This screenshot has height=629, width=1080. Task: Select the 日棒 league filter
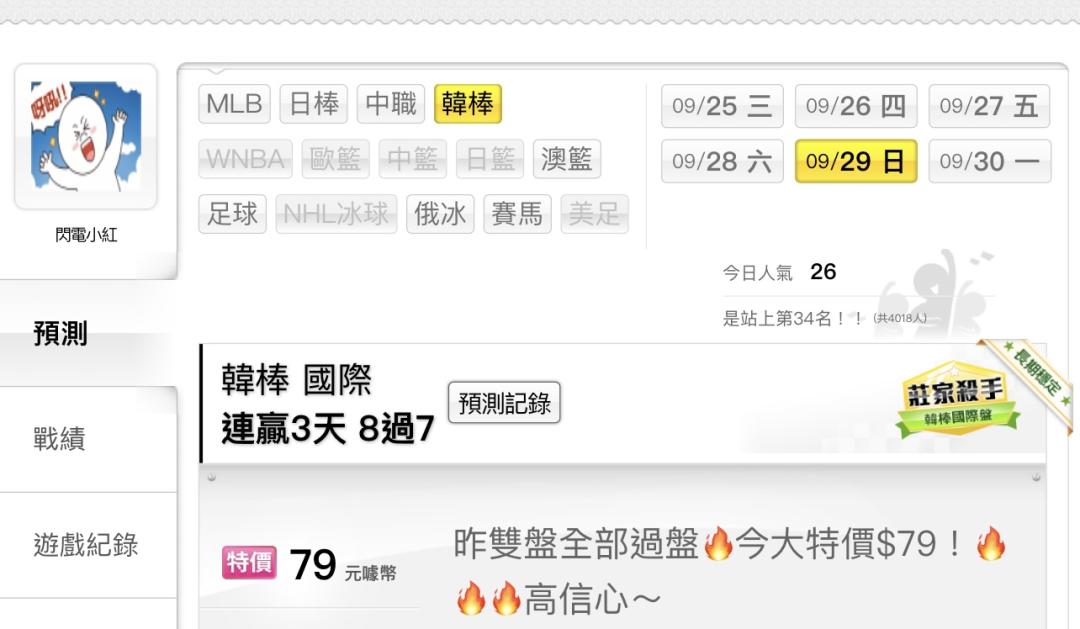coord(313,104)
